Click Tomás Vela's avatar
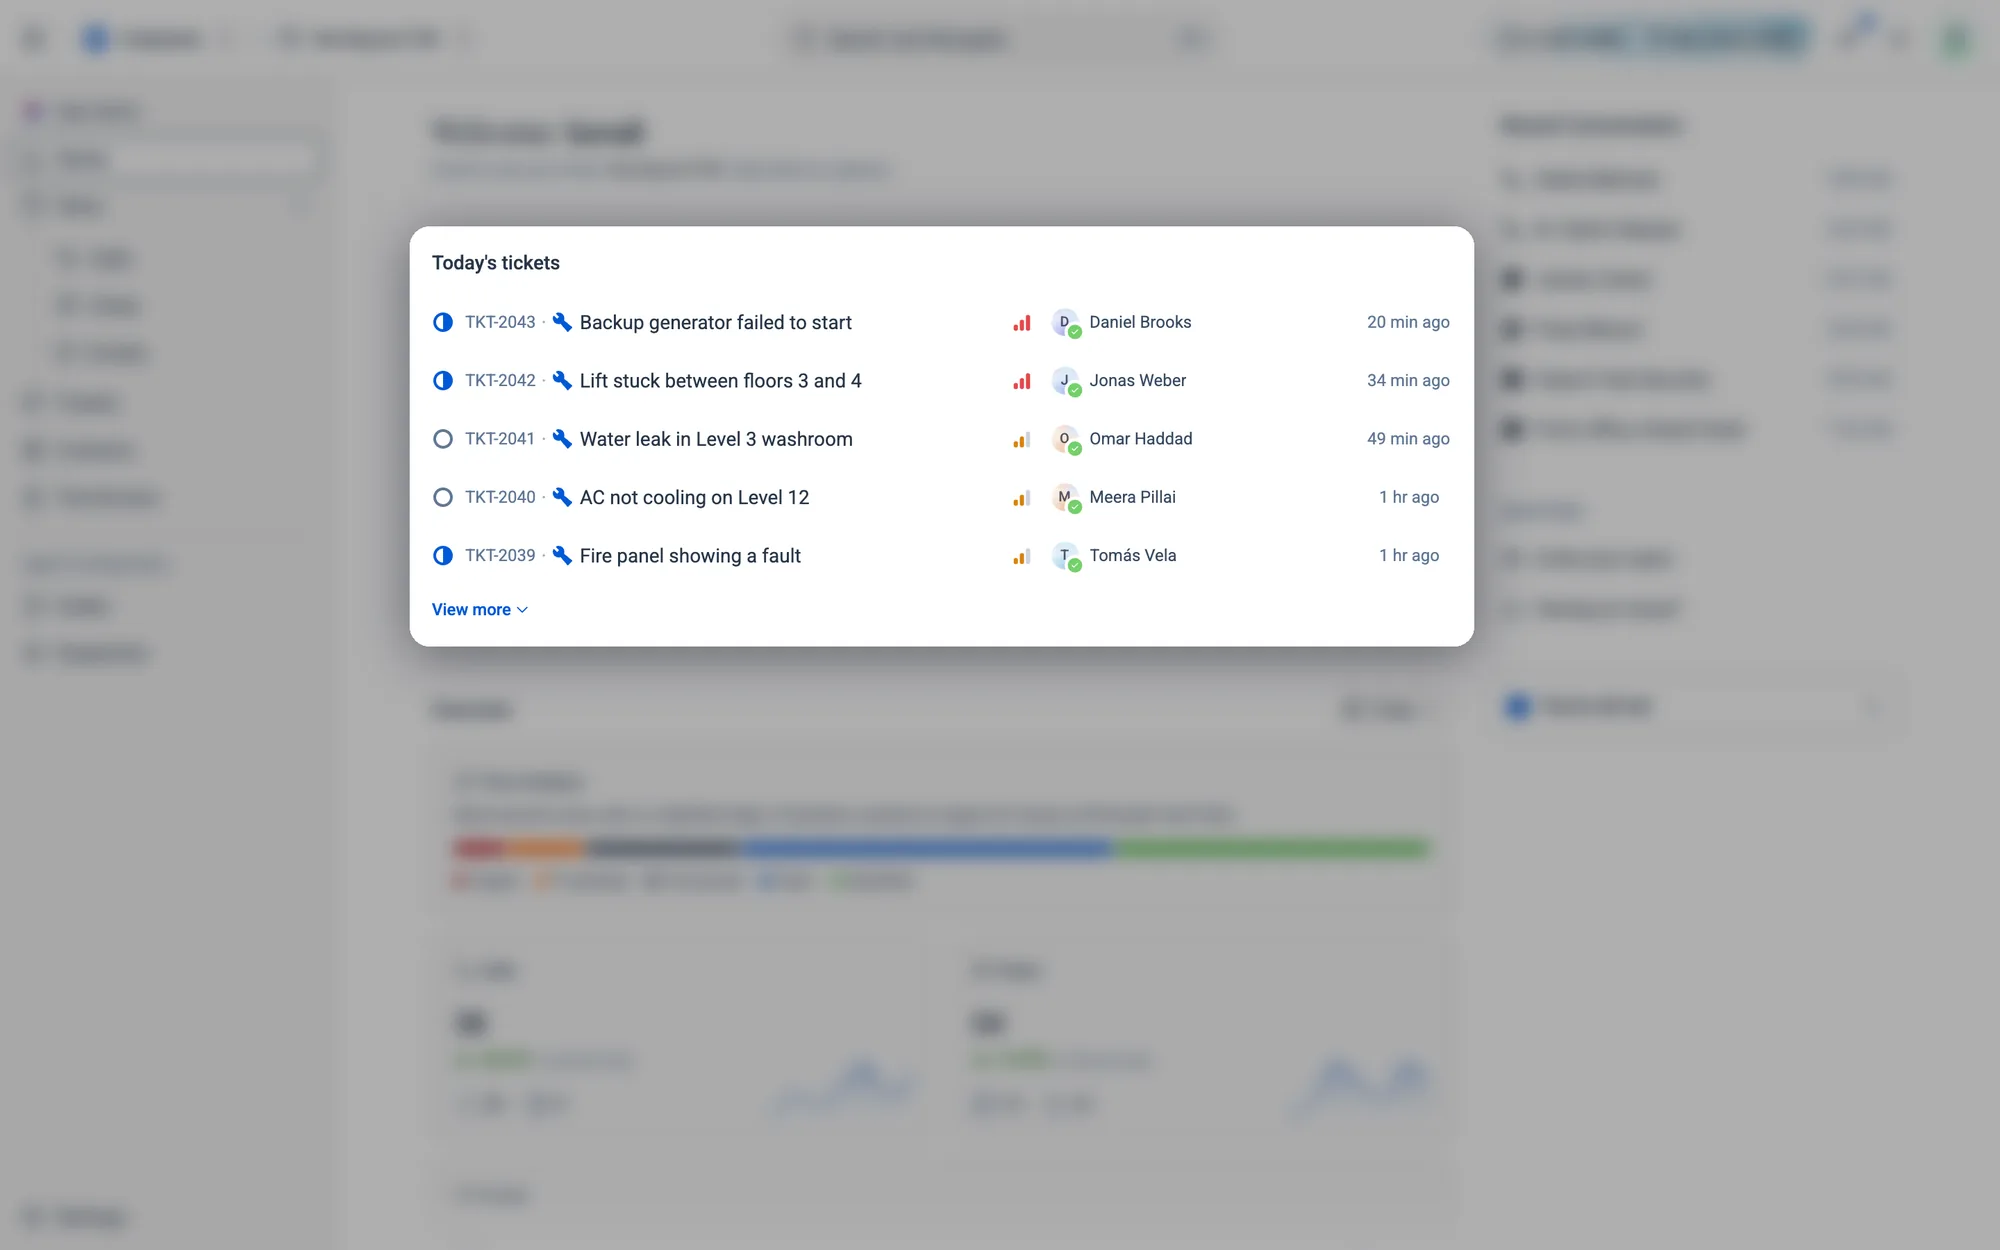 pyautogui.click(x=1066, y=556)
